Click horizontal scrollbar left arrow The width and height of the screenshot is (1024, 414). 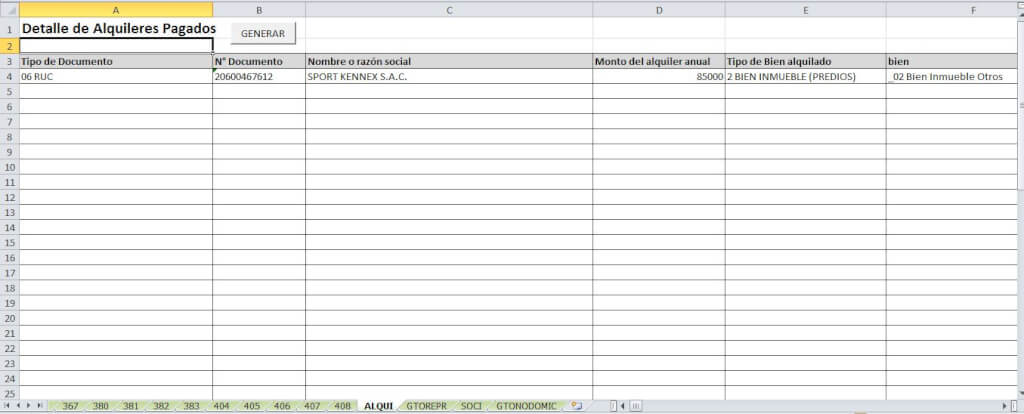[624, 406]
